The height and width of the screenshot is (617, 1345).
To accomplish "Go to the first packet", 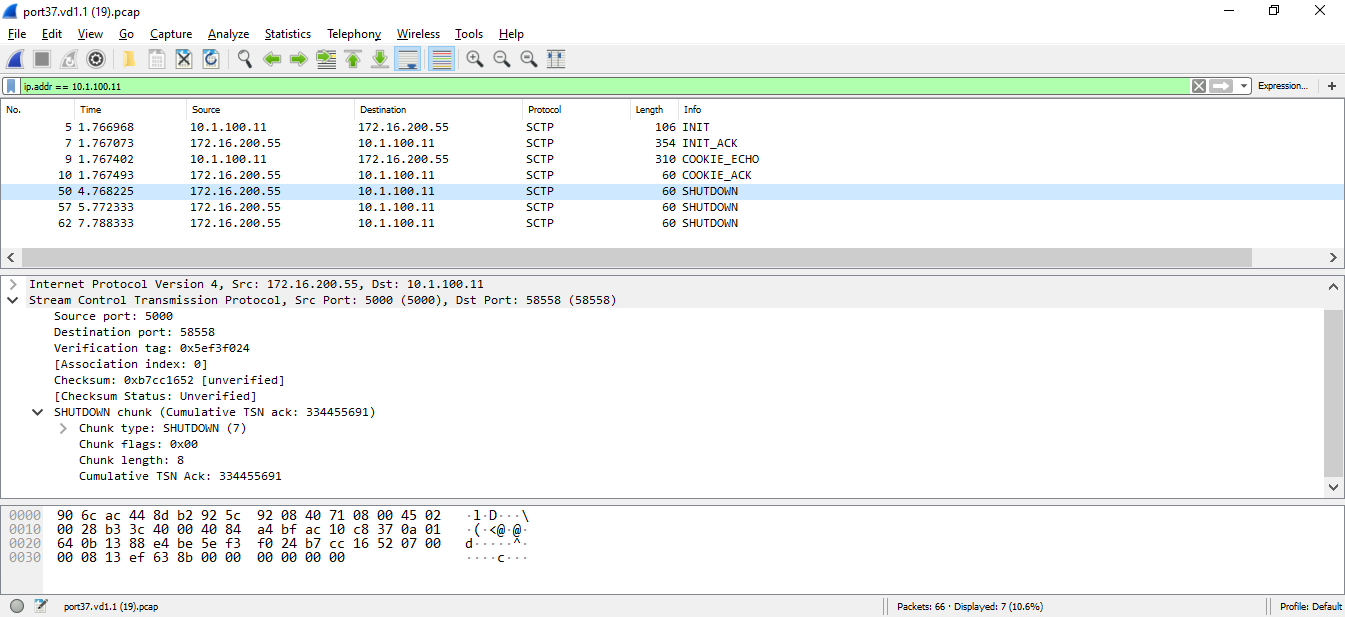I will point(352,59).
